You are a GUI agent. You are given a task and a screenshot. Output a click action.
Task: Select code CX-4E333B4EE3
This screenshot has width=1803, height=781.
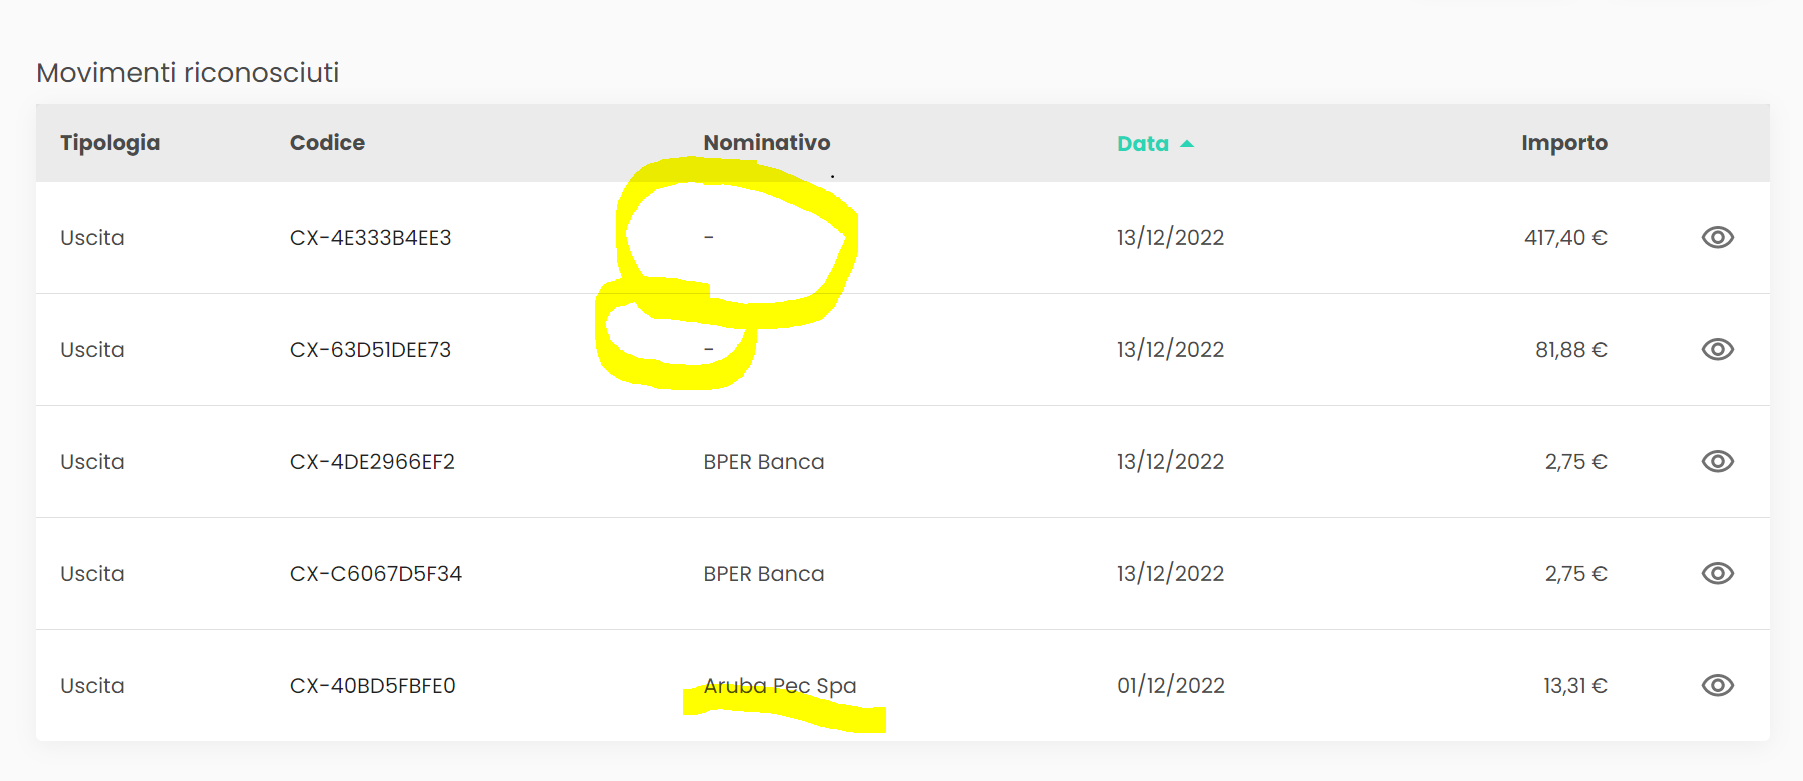click(x=371, y=237)
